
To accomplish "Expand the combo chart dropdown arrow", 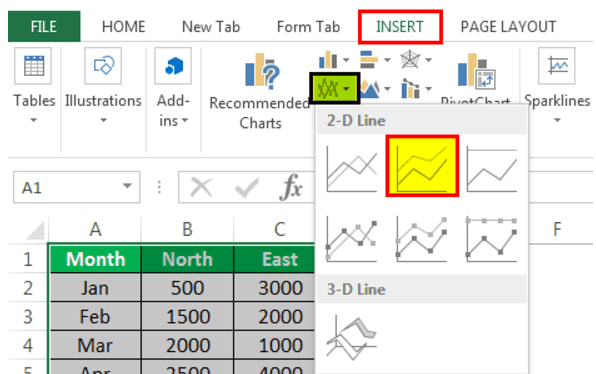I will 428,89.
